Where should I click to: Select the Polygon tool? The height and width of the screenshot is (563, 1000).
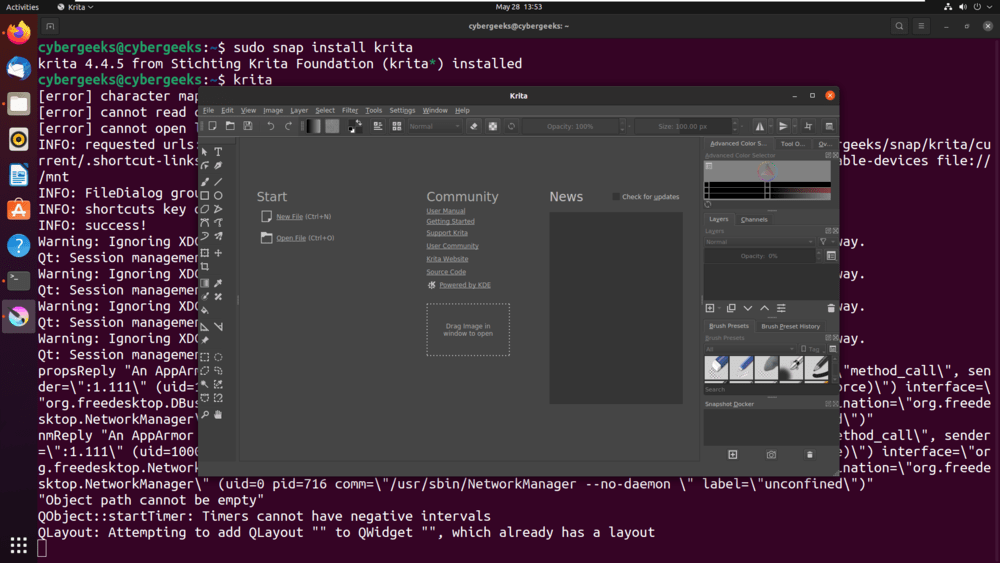[x=205, y=209]
